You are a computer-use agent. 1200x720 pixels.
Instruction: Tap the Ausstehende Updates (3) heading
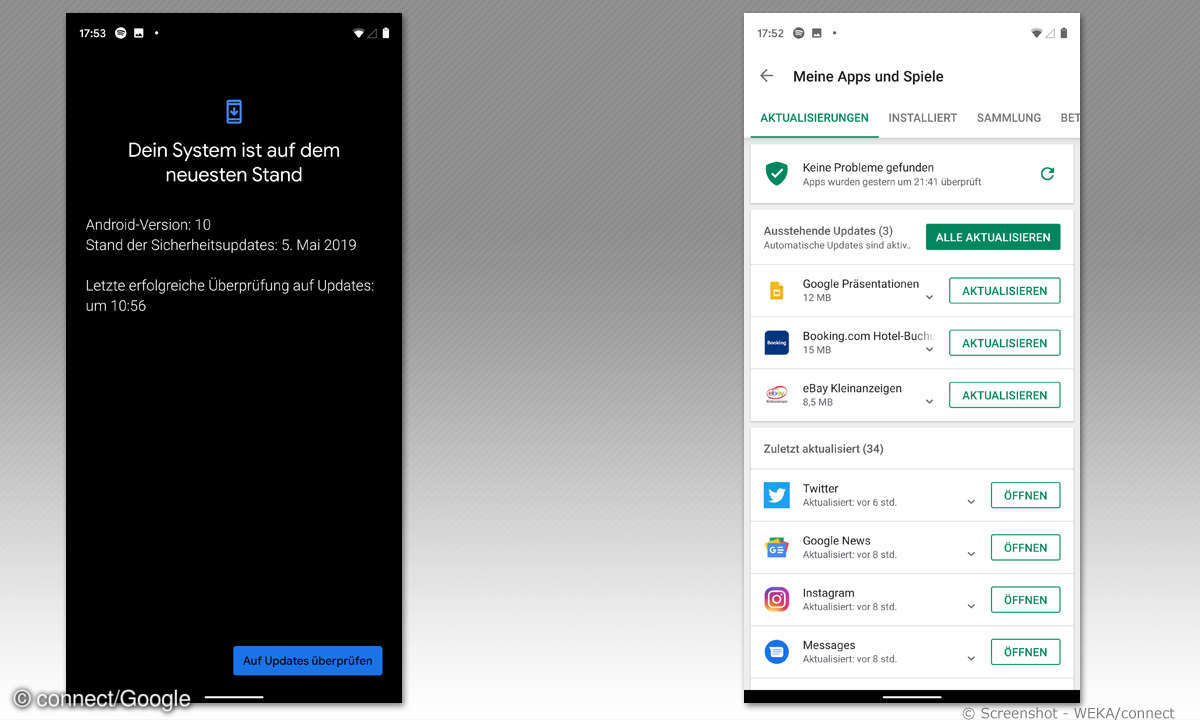click(x=828, y=231)
